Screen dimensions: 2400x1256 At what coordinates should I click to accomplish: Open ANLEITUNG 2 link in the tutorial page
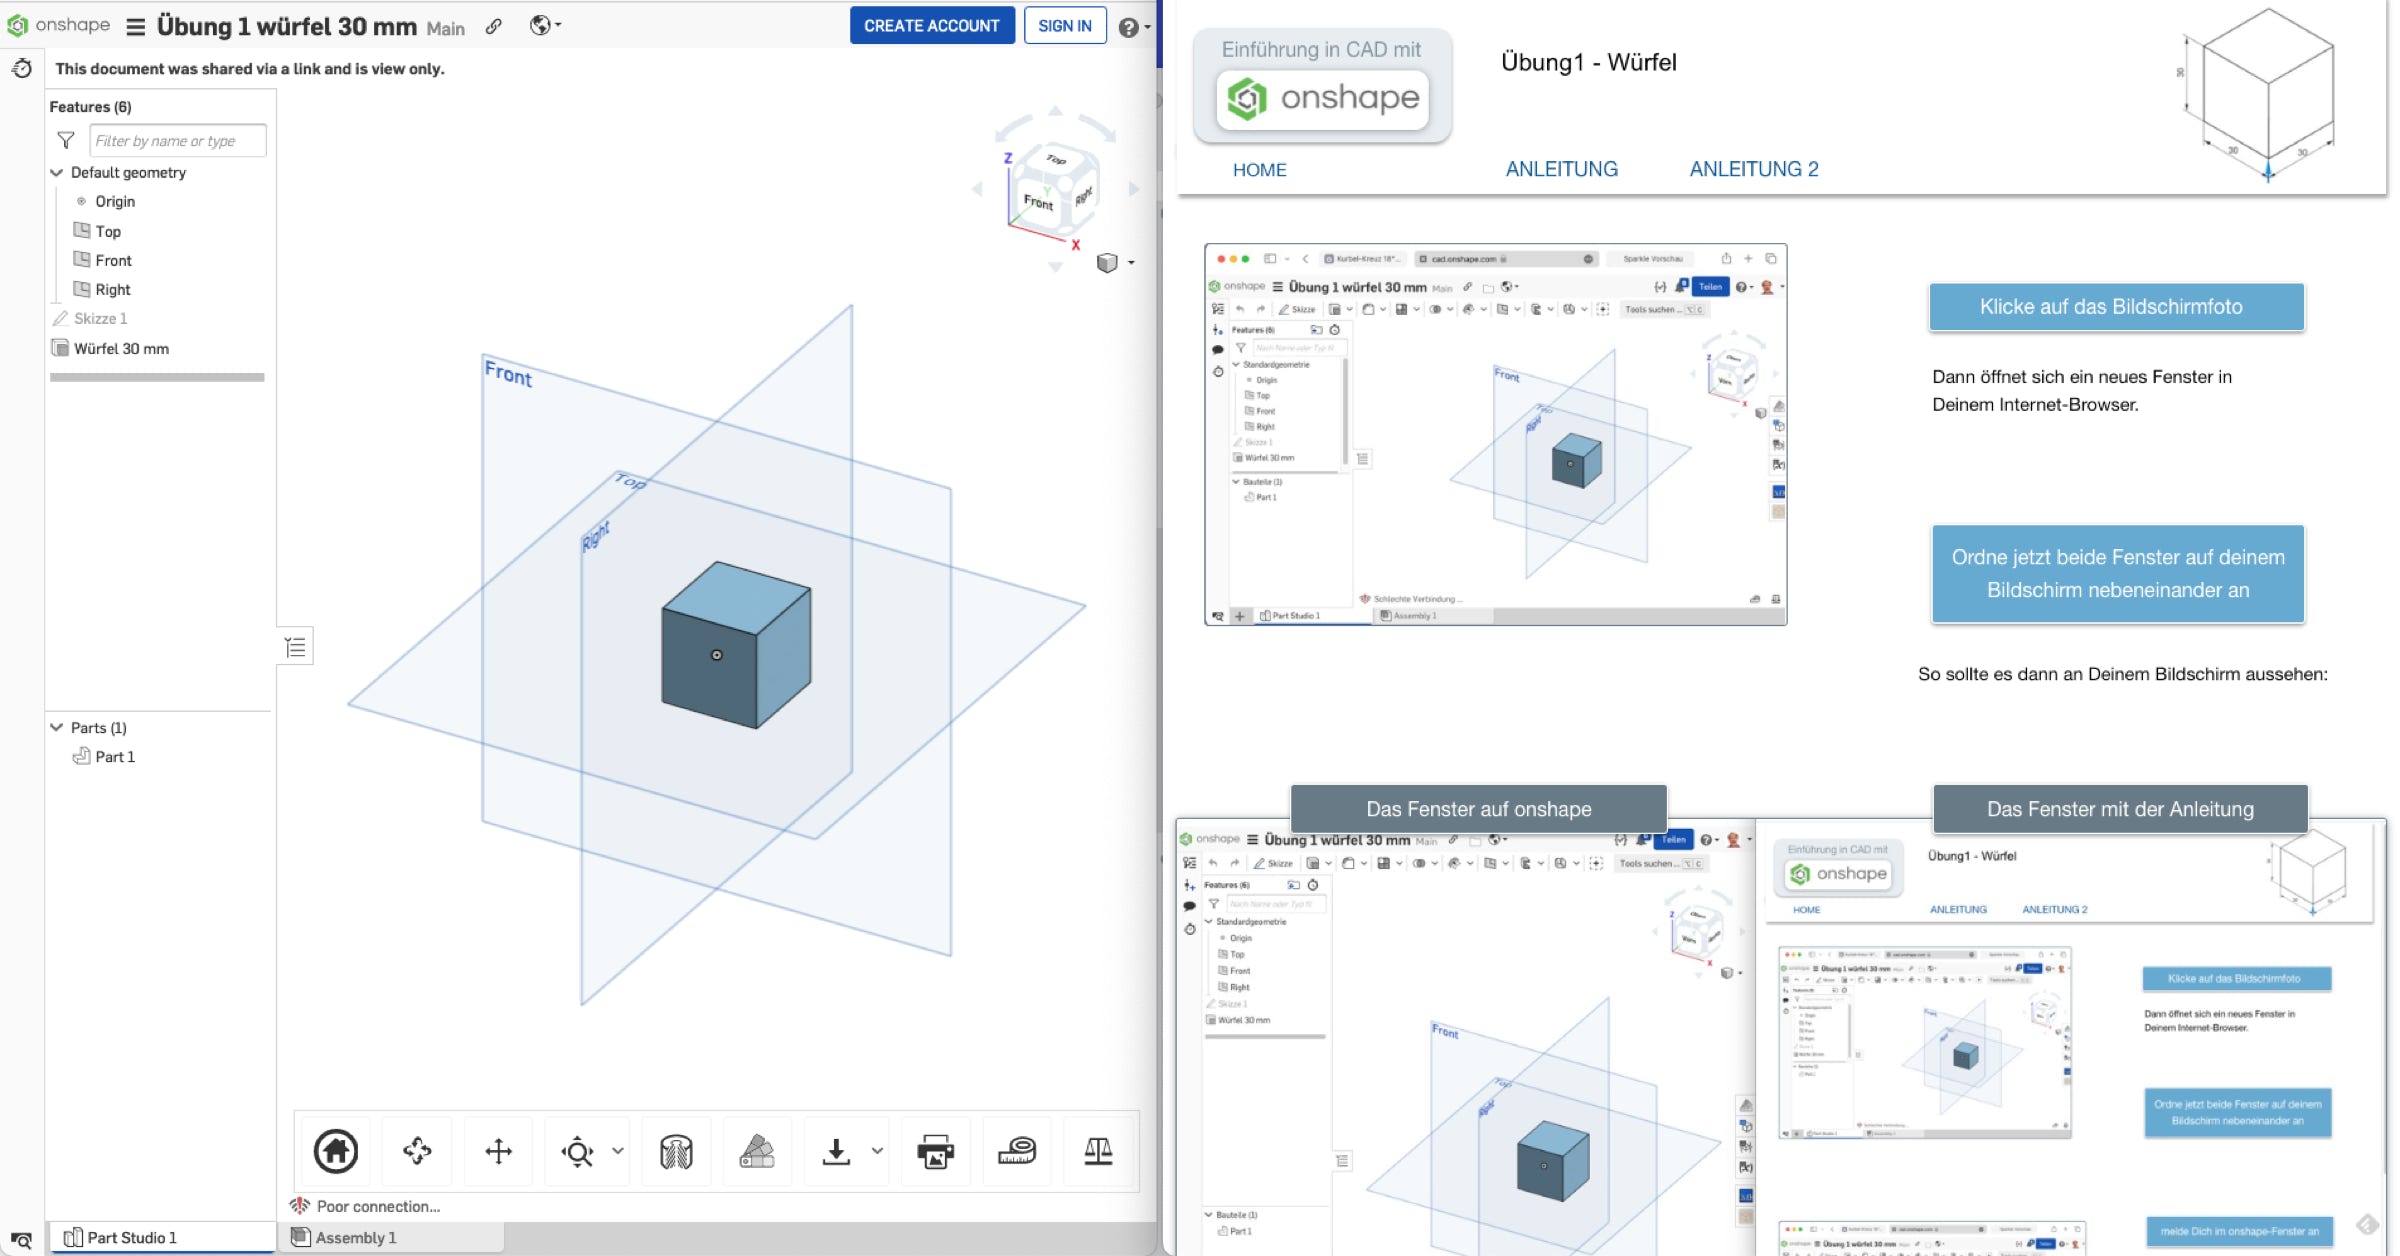(x=1754, y=169)
